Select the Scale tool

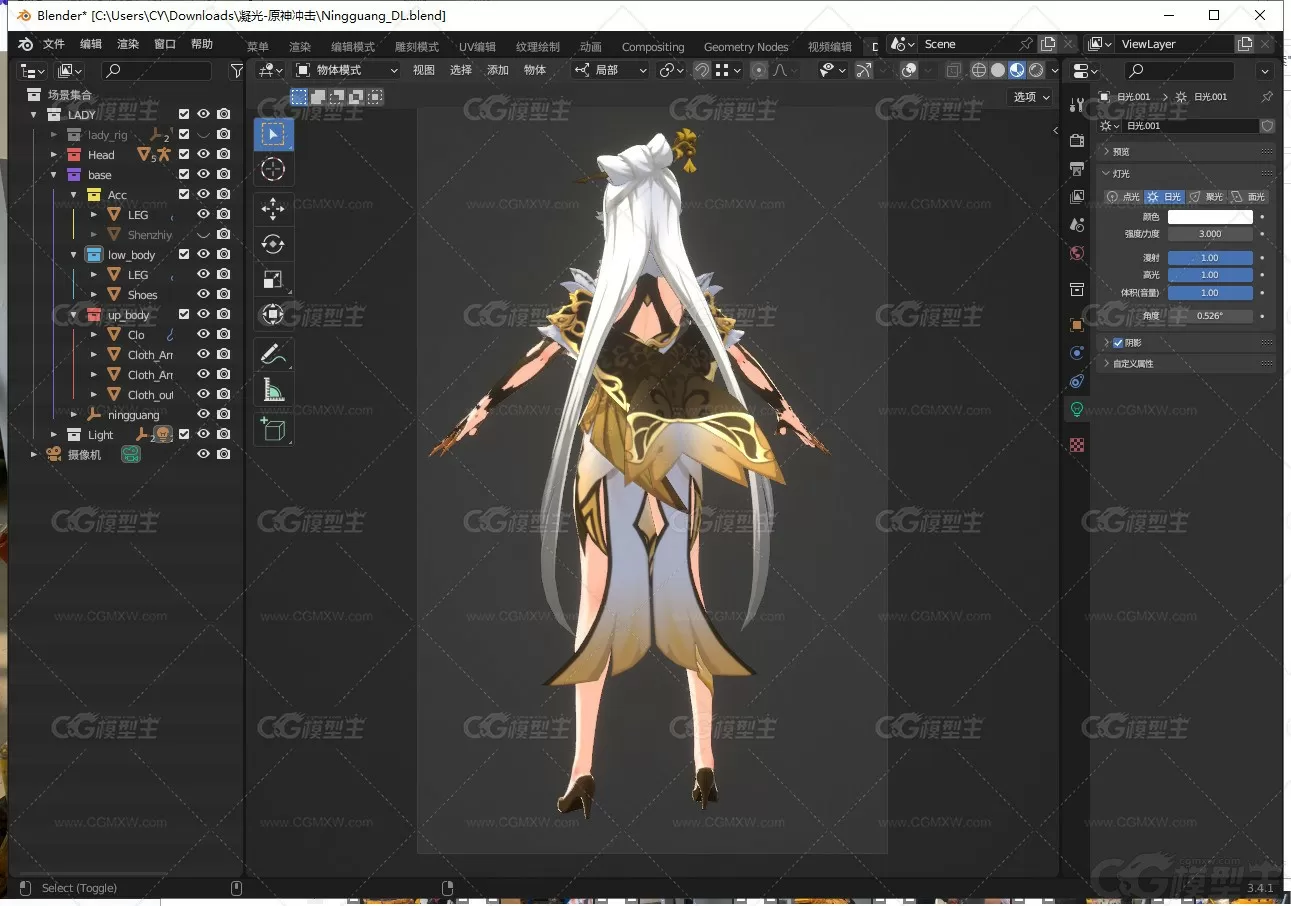pyautogui.click(x=273, y=280)
